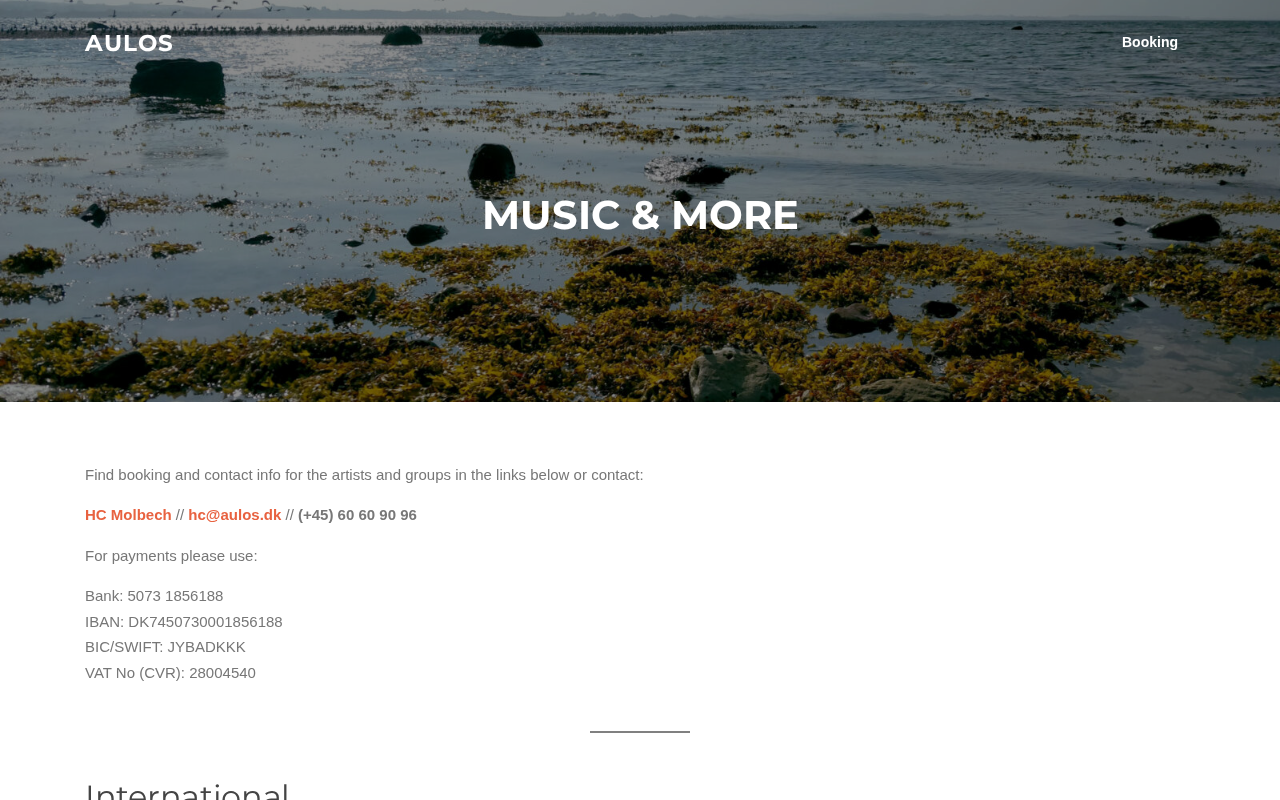Click the 'Find booking and contact info' paragraph
Image resolution: width=1280 pixels, height=800 pixels.
coord(364,475)
